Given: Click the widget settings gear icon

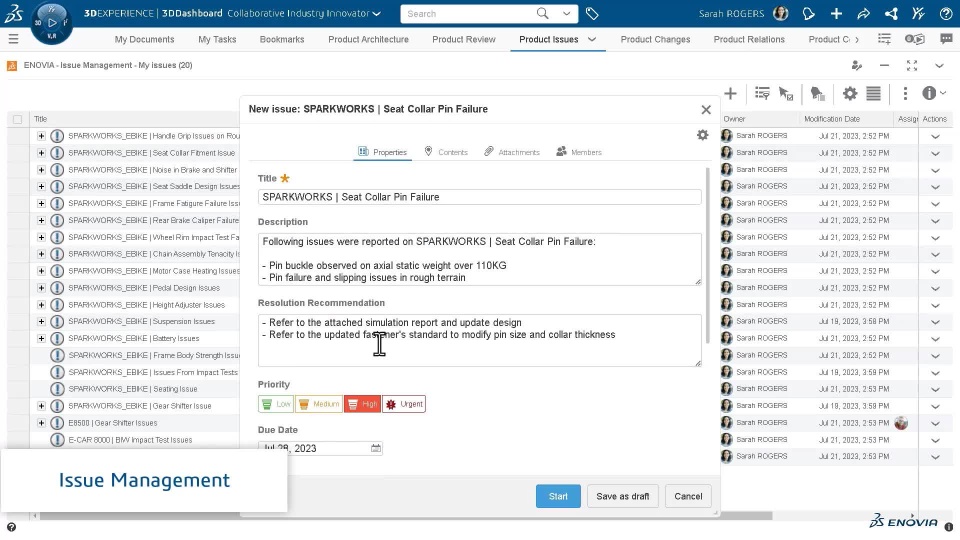Looking at the screenshot, I should pos(850,94).
